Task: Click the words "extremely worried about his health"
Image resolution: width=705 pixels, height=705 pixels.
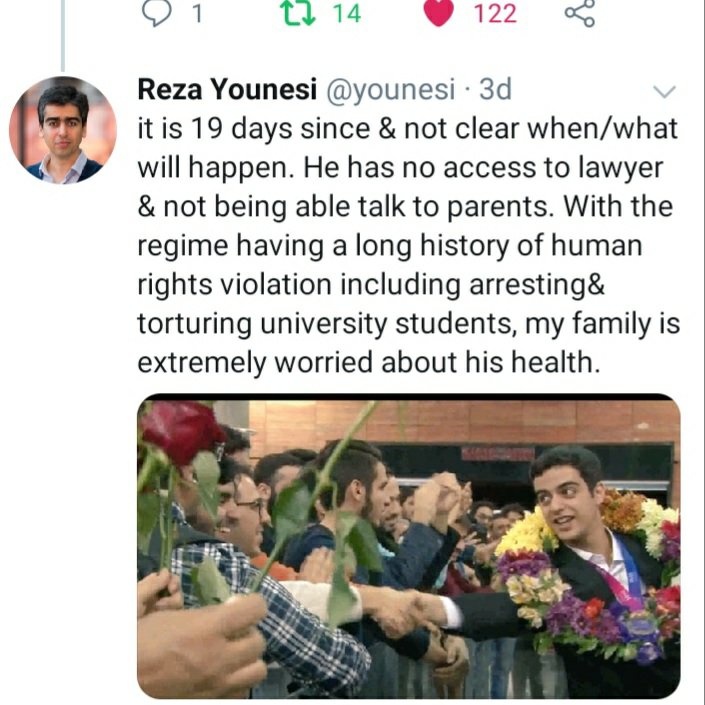Action: (368, 361)
